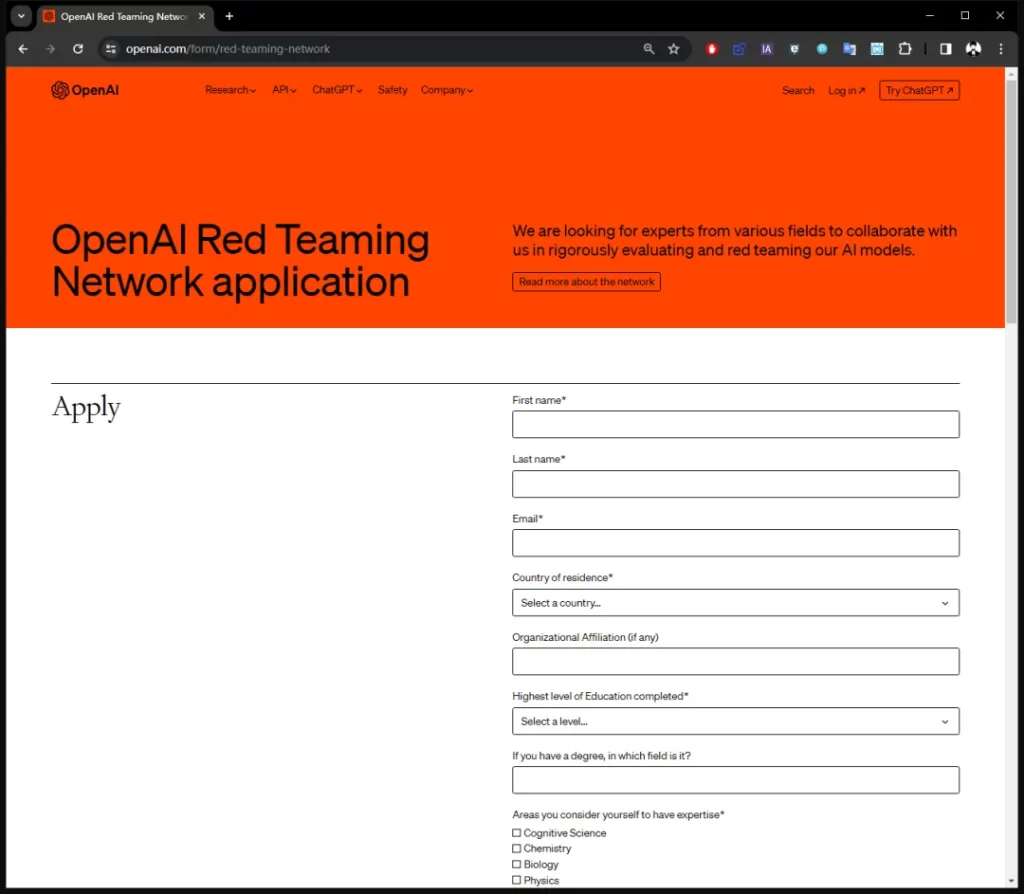Expand the Highest level of Education dropdown
The image size is (1024, 894).
735,721
